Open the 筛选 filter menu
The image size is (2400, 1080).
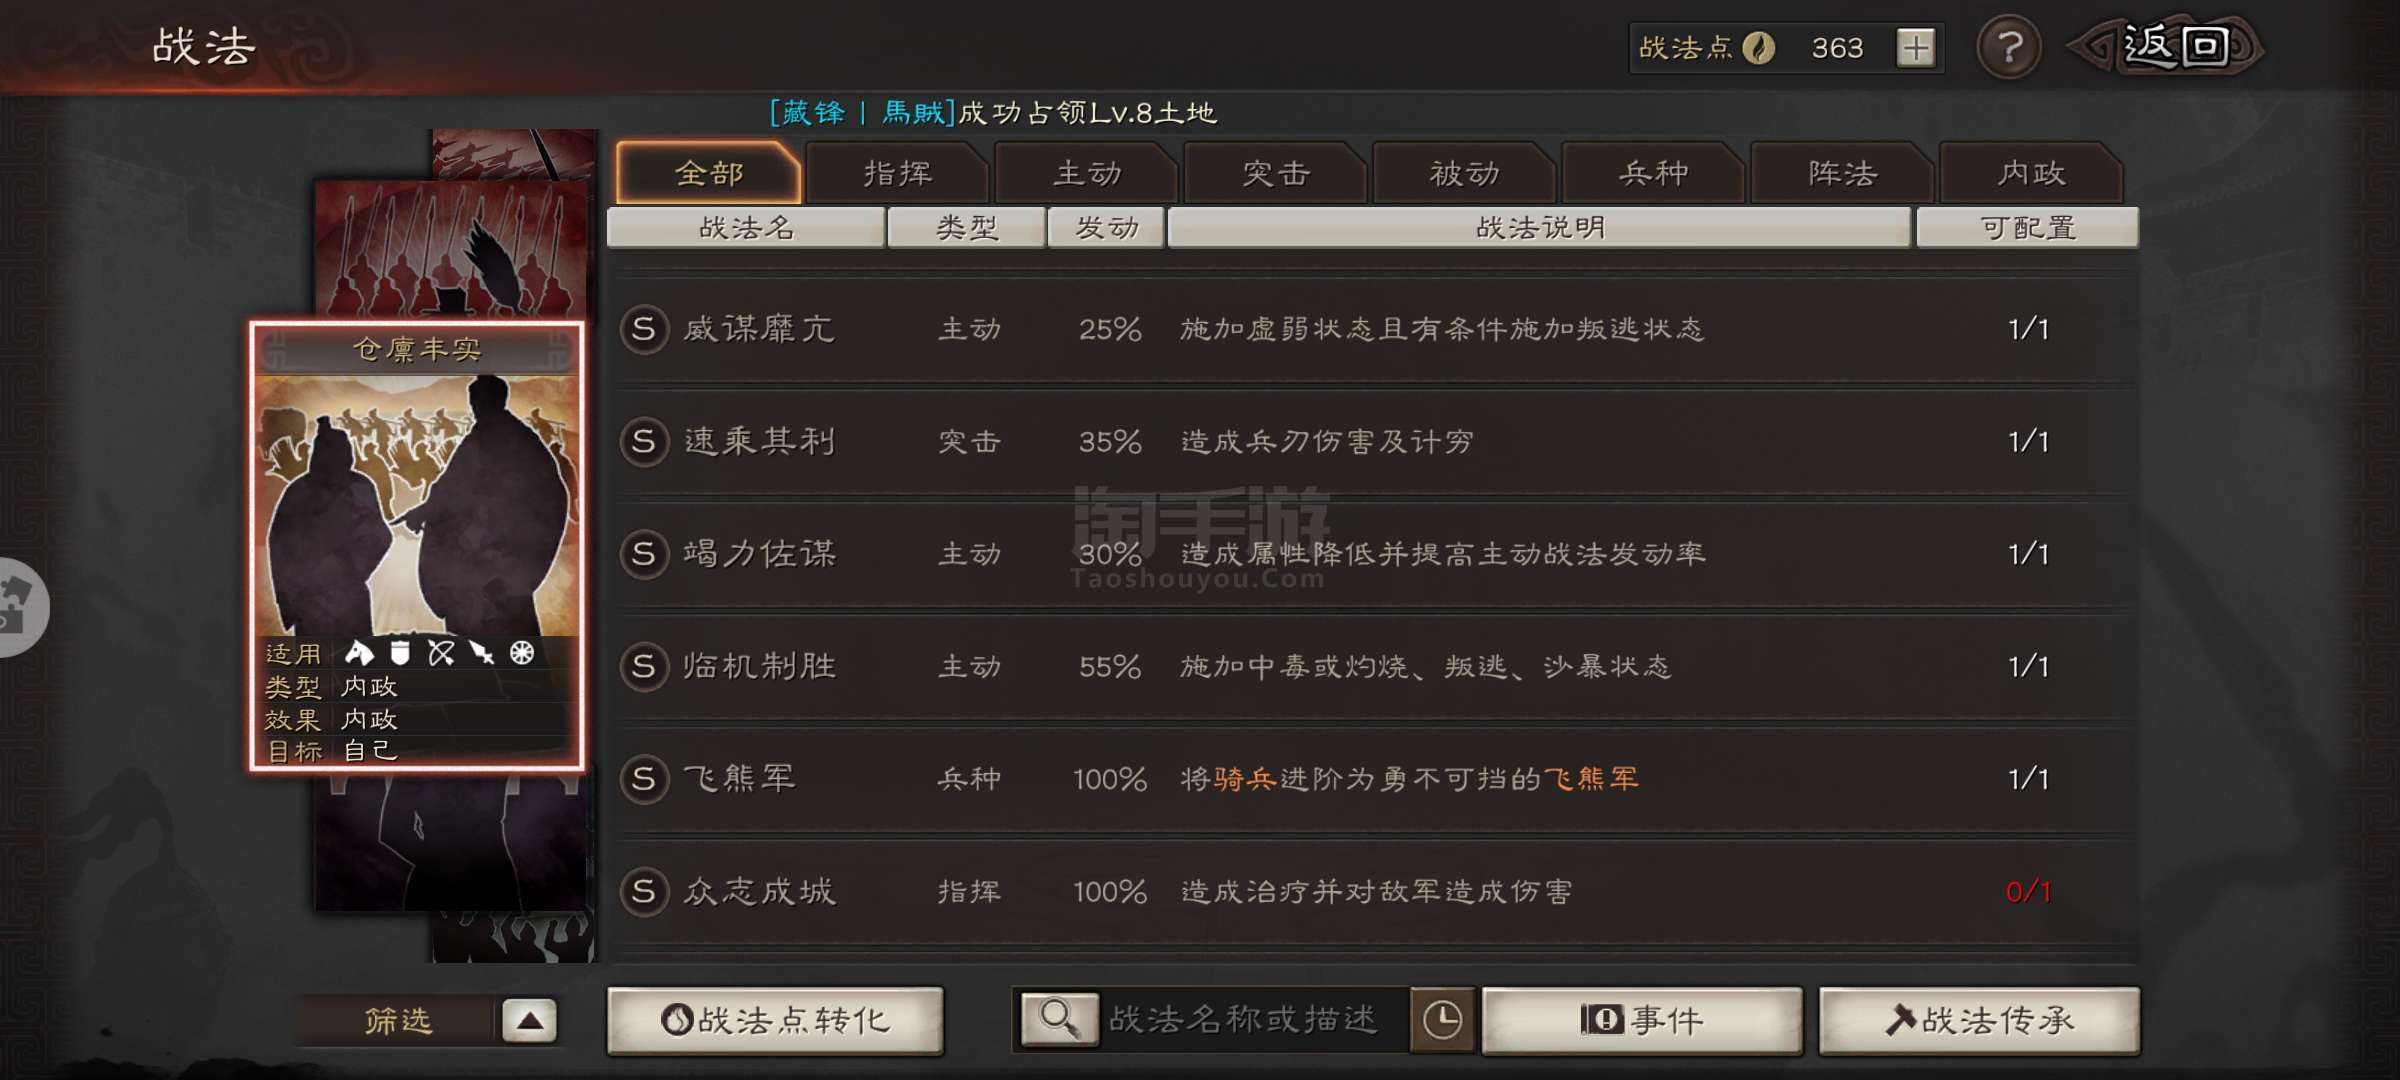click(398, 1021)
